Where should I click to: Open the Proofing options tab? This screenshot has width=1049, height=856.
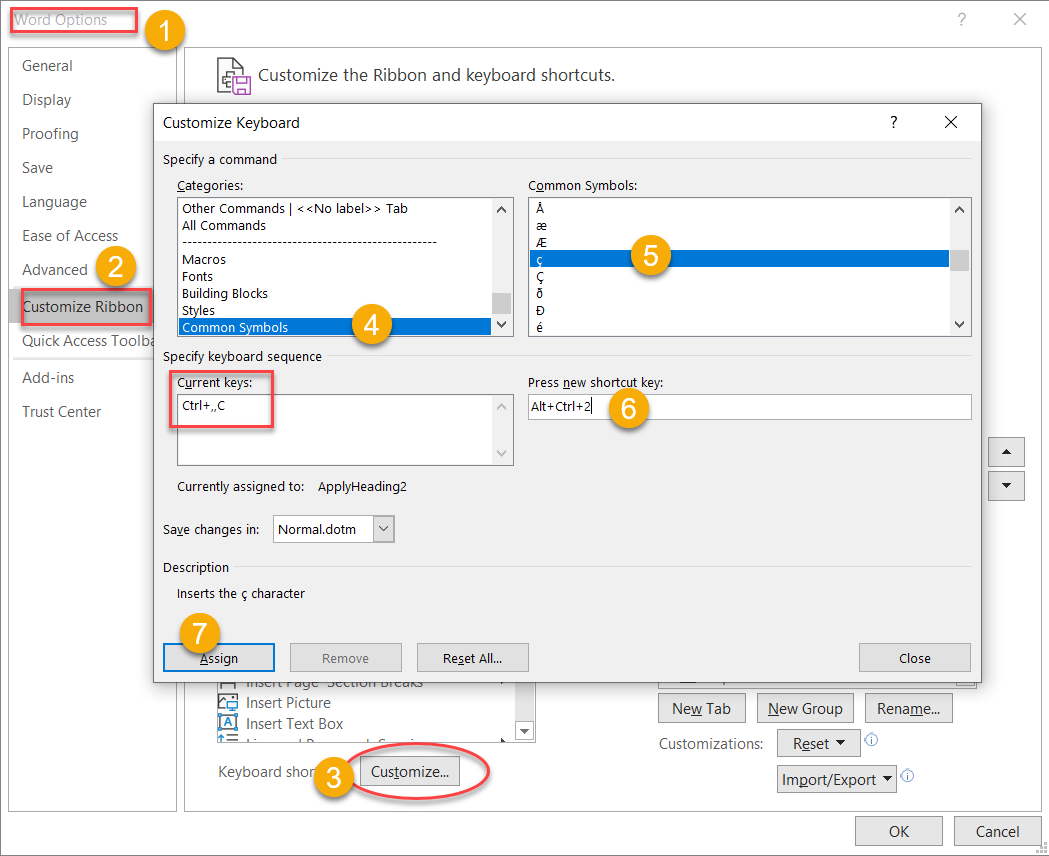50,134
